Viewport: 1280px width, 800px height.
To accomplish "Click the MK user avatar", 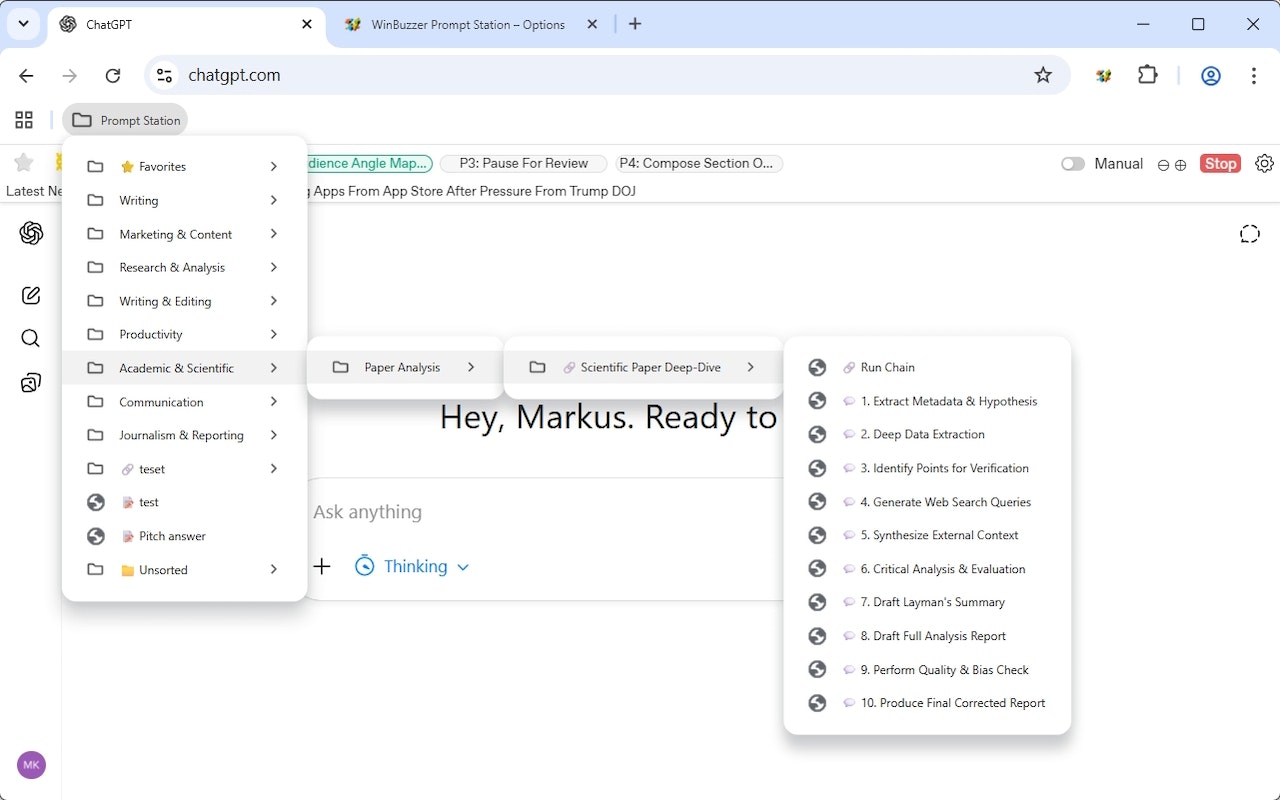I will click(x=31, y=765).
